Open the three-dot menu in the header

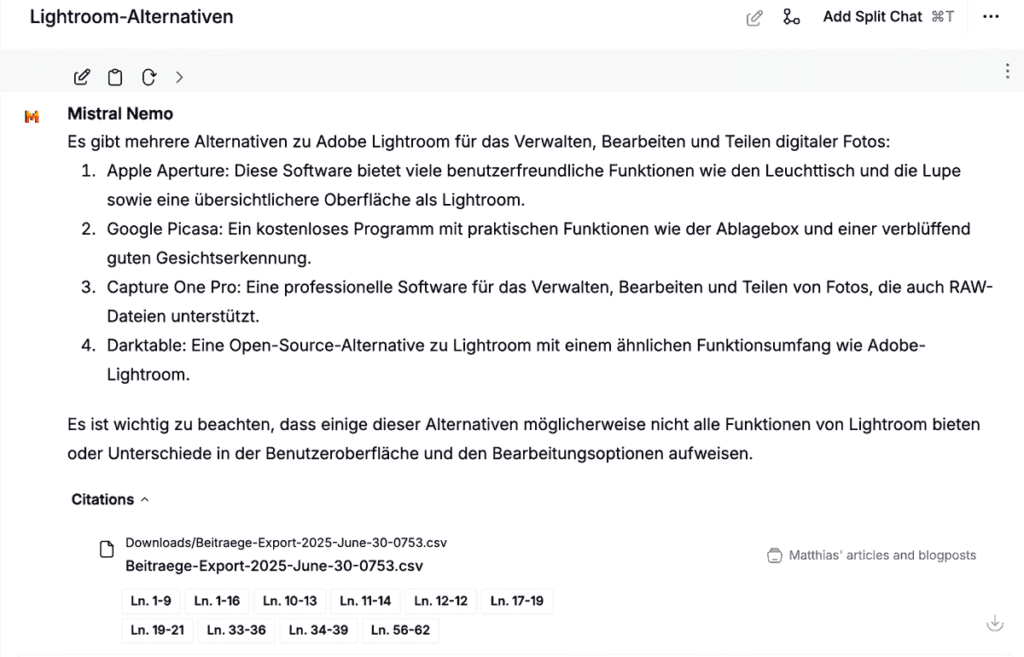pos(991,17)
